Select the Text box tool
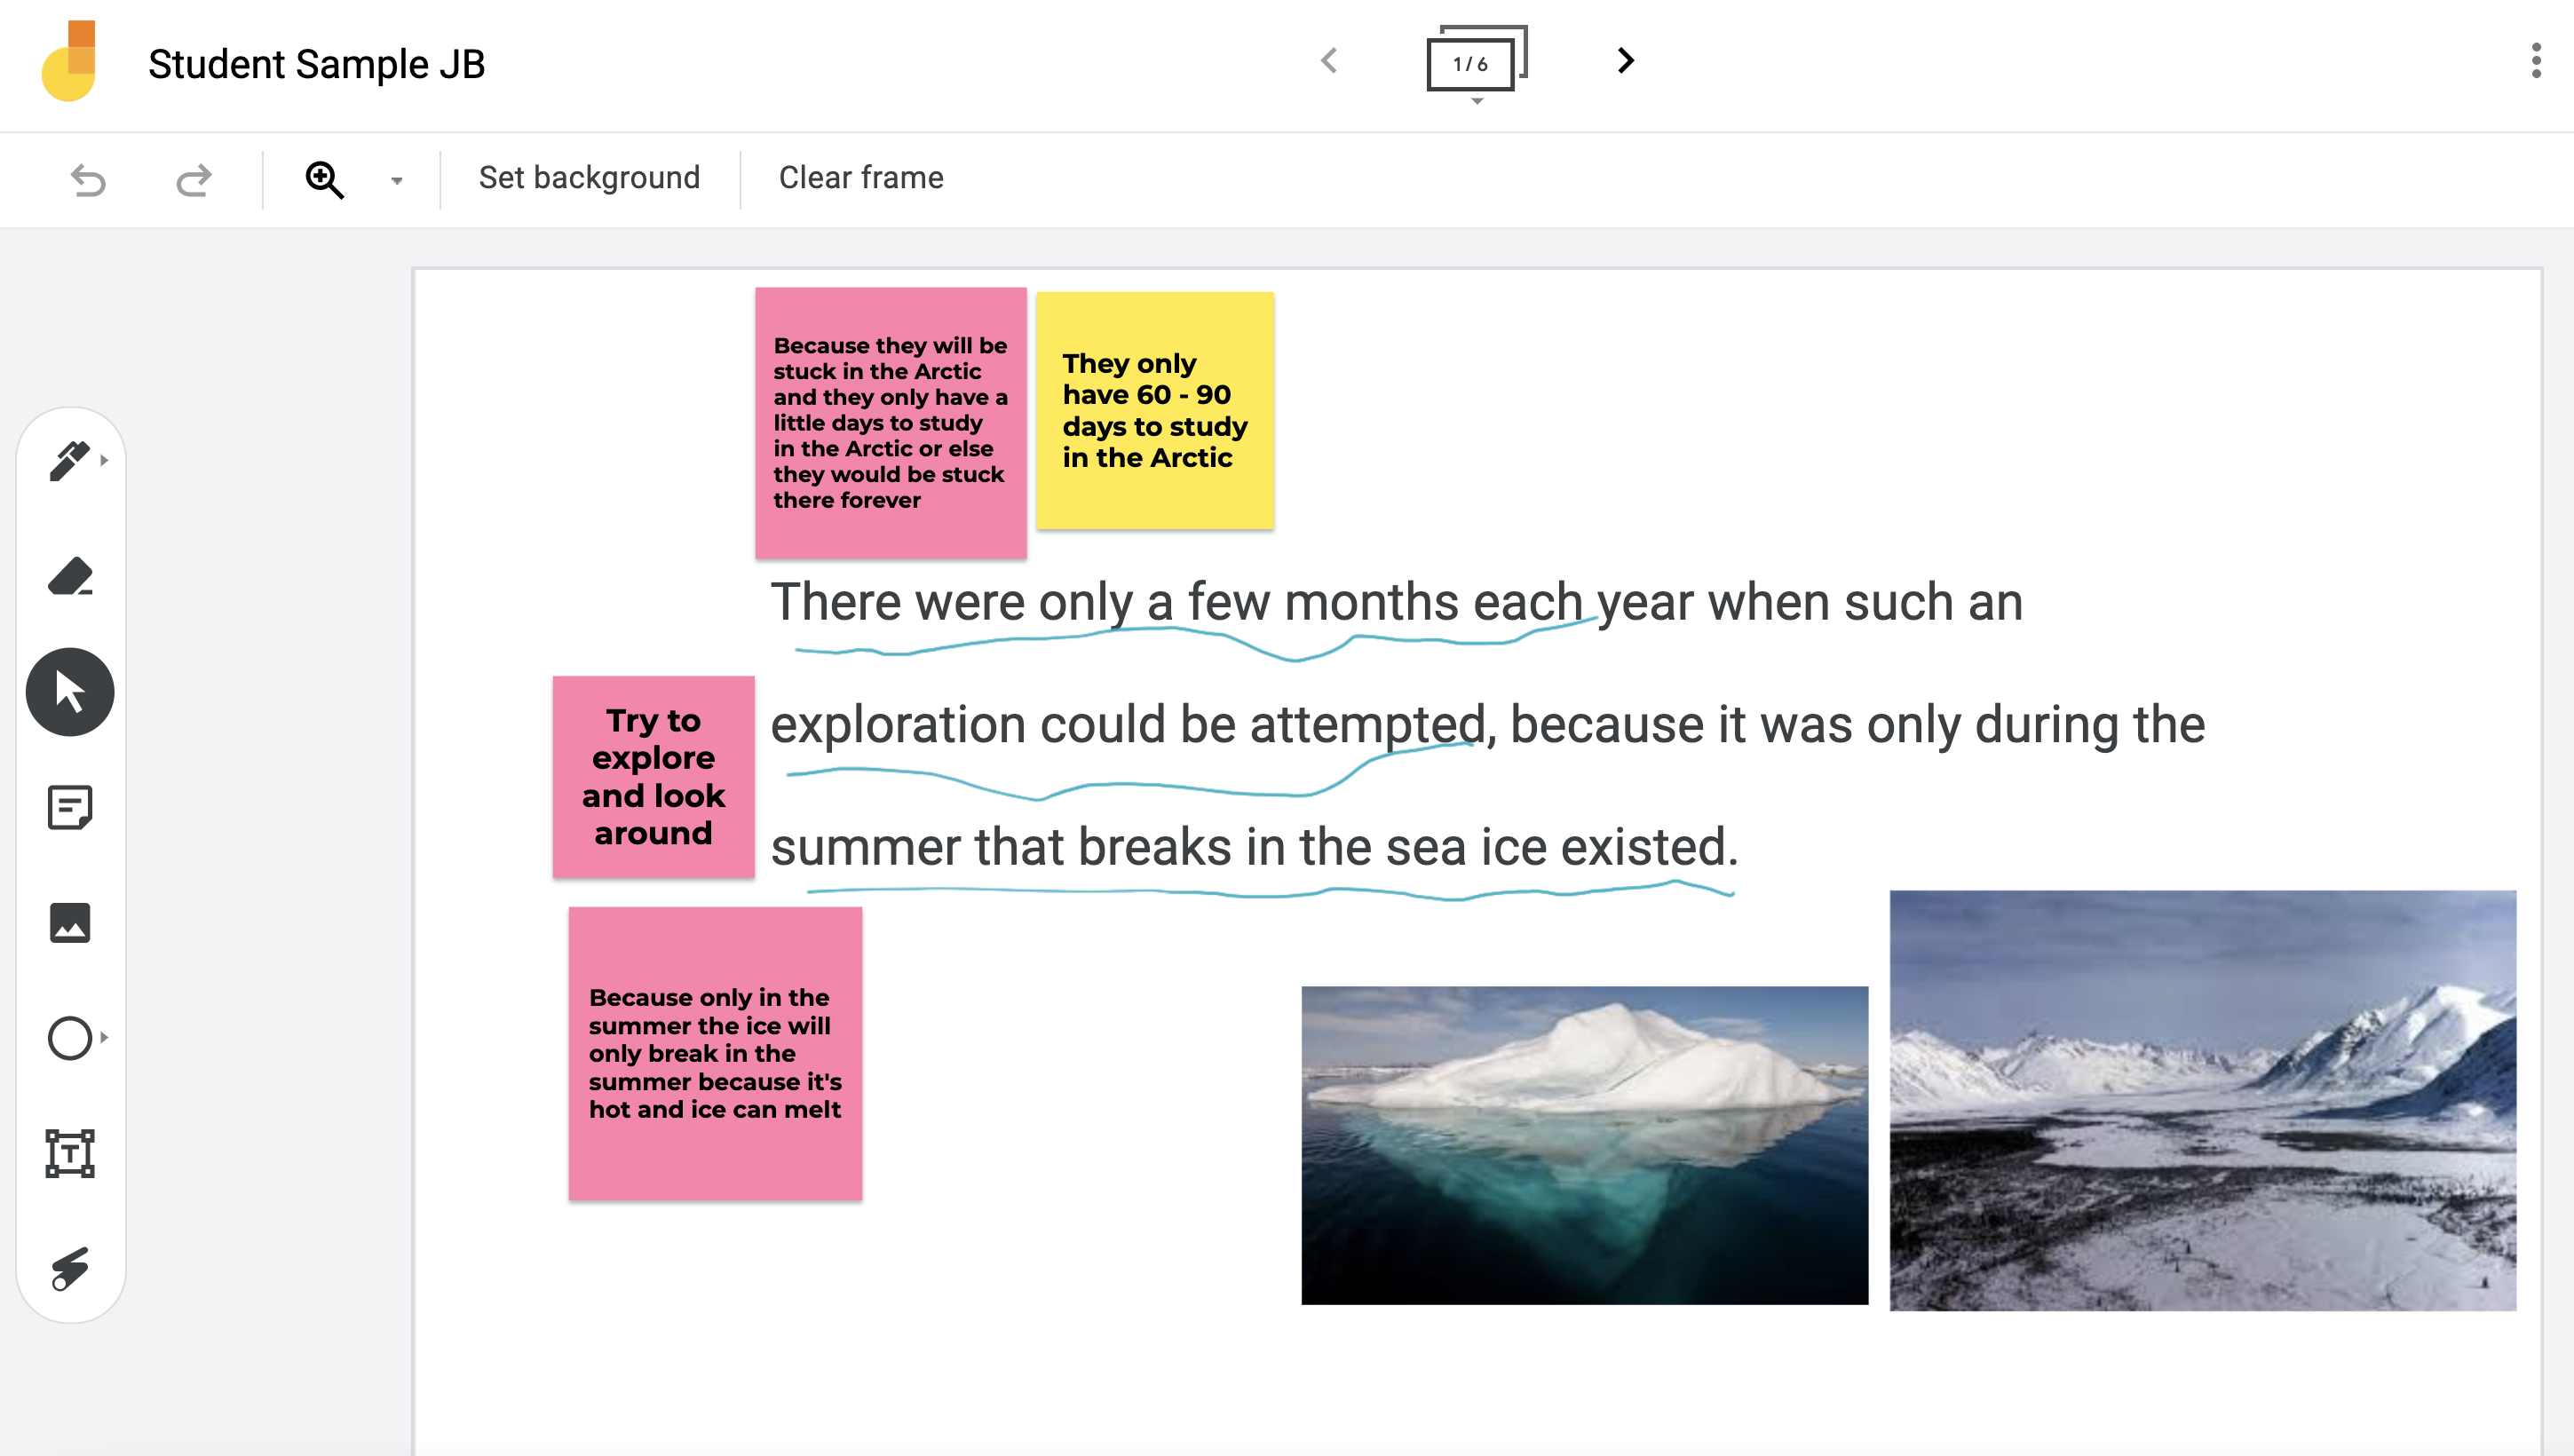2574x1456 pixels. tap(70, 1153)
